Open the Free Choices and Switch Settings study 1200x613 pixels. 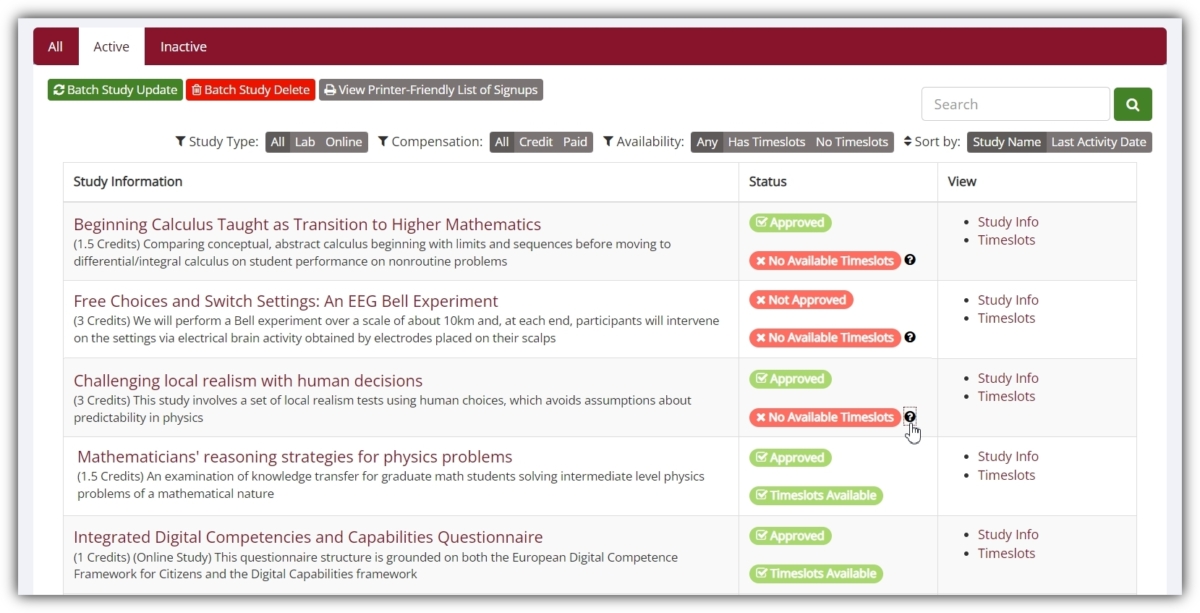285,301
